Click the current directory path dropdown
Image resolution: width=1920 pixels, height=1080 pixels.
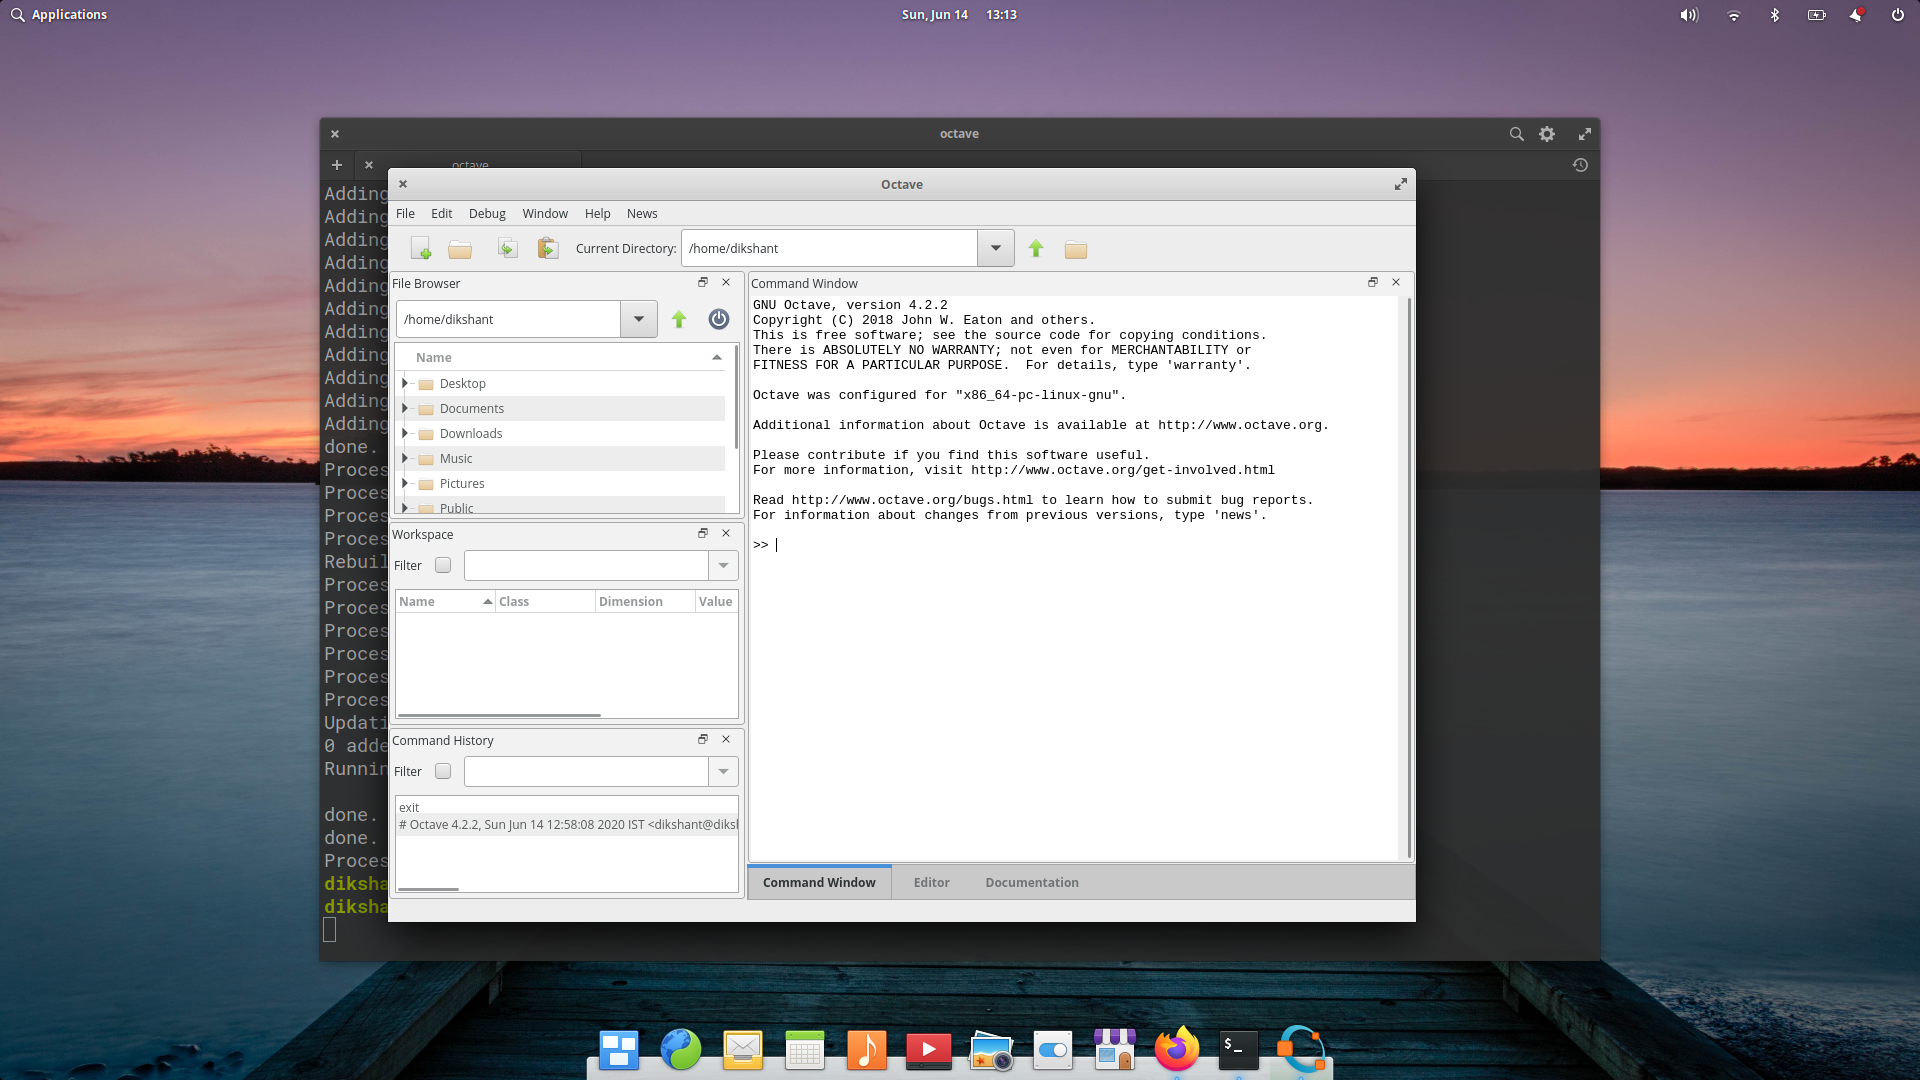coord(997,248)
